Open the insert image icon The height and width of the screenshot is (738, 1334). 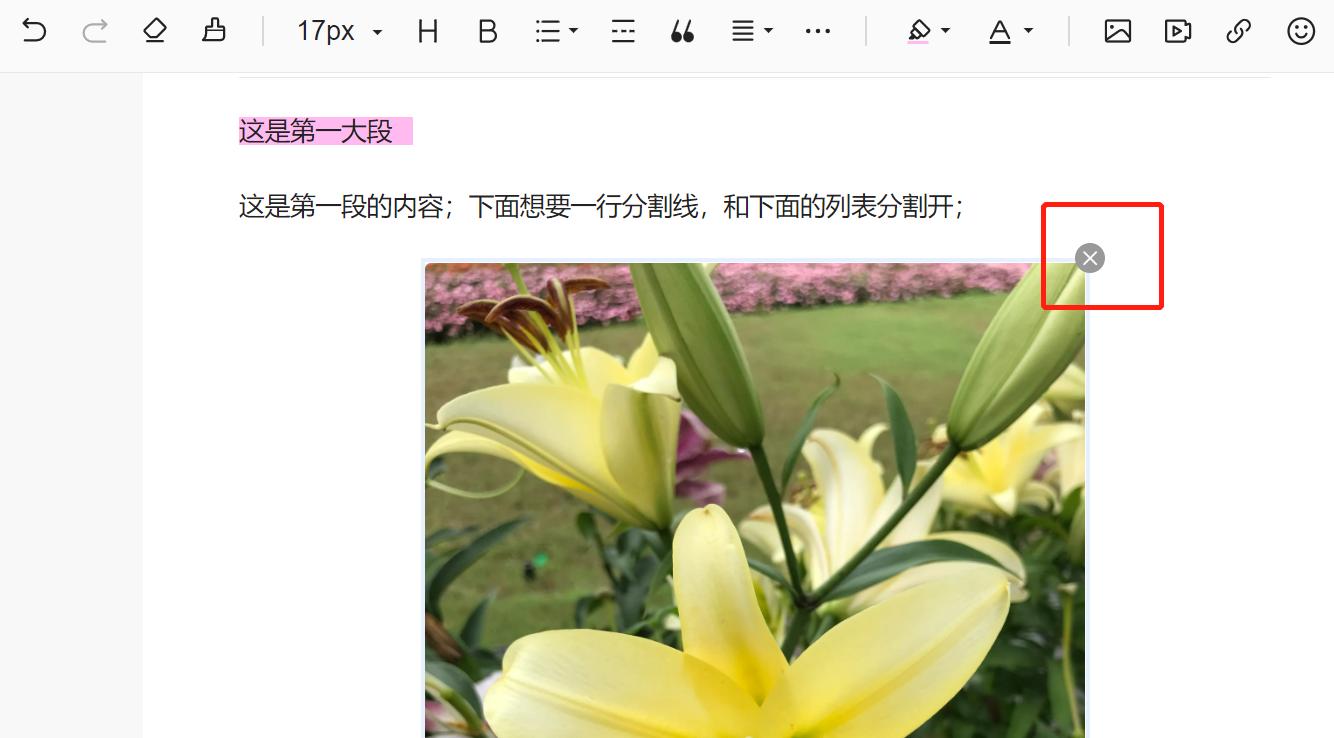coord(1117,31)
